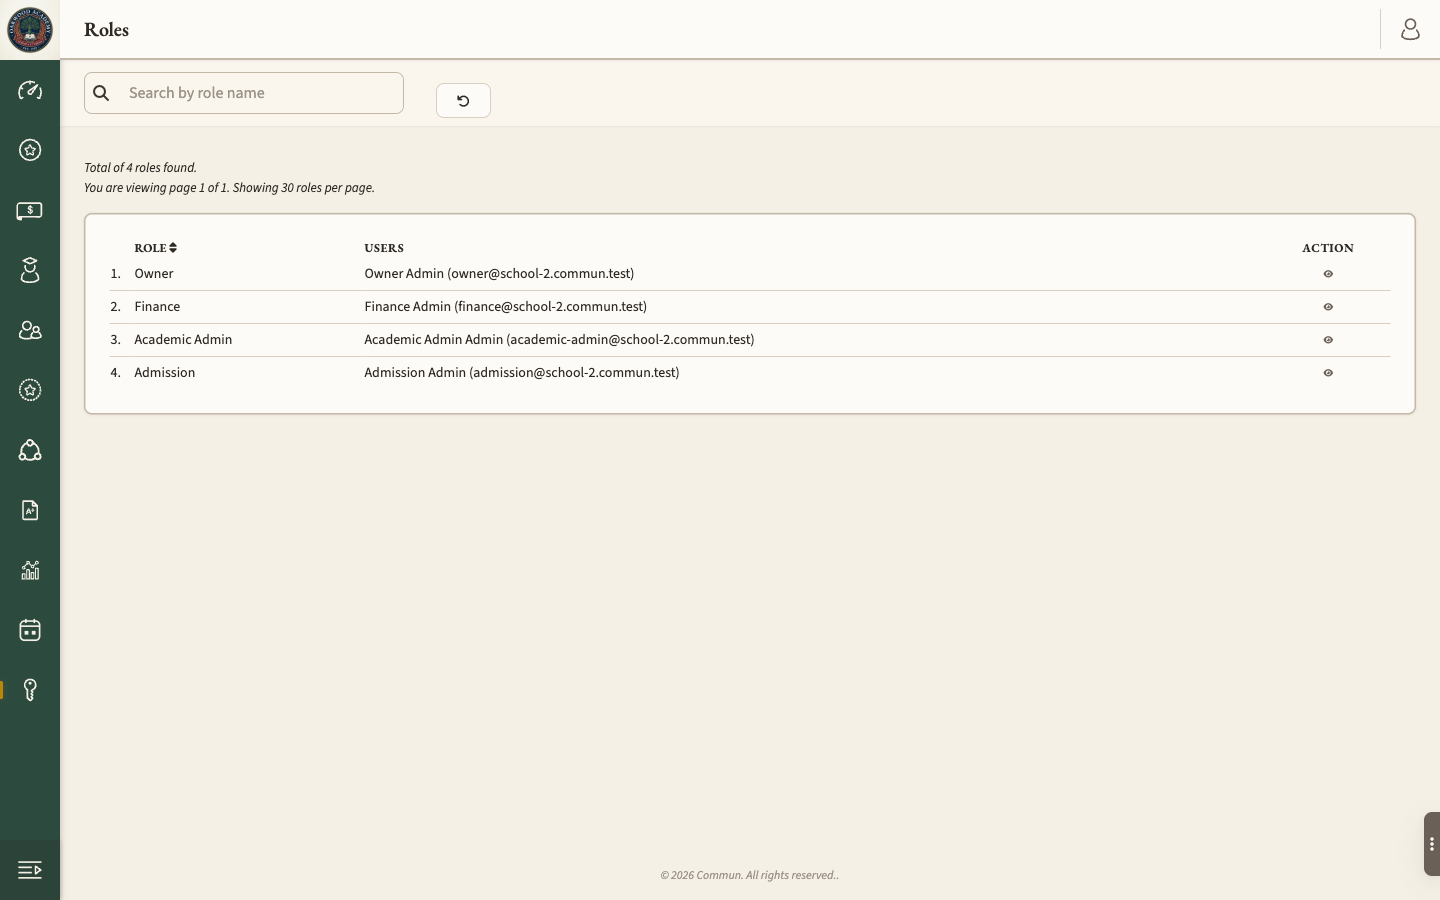
Task: Click the Admission role name
Action: point(165,372)
